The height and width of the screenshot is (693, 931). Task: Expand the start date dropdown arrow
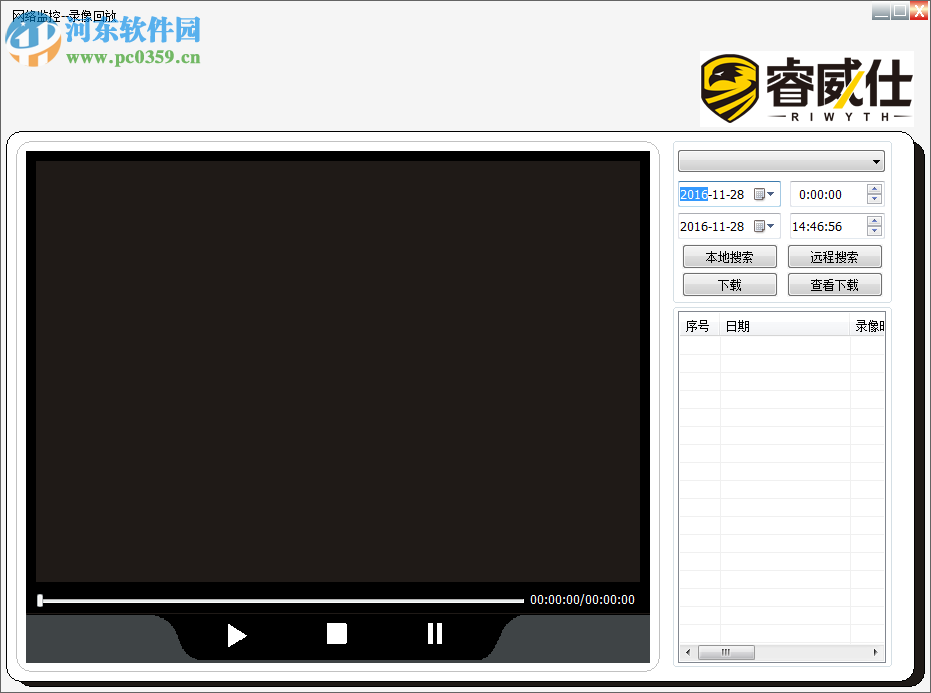click(771, 193)
